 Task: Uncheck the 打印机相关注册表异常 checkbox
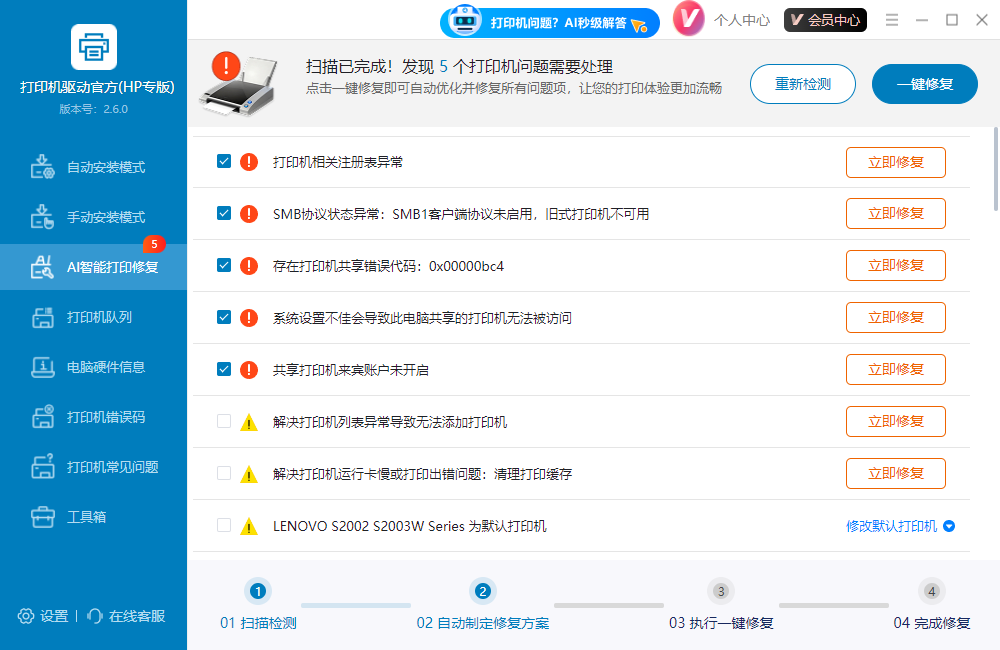tap(224, 161)
